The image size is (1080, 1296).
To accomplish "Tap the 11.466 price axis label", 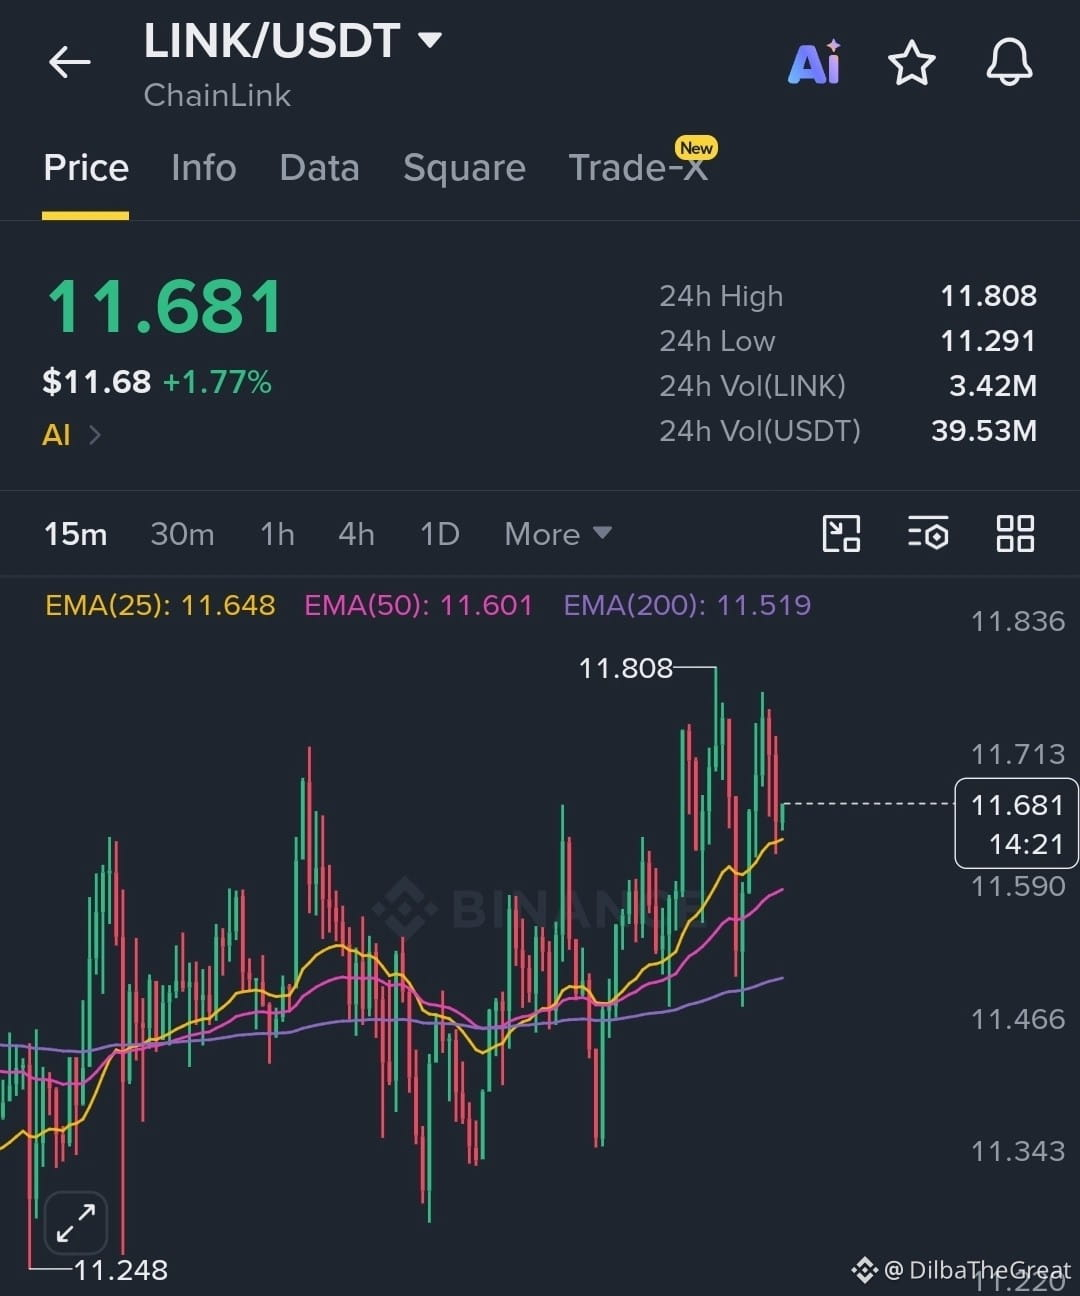I will (1018, 1019).
